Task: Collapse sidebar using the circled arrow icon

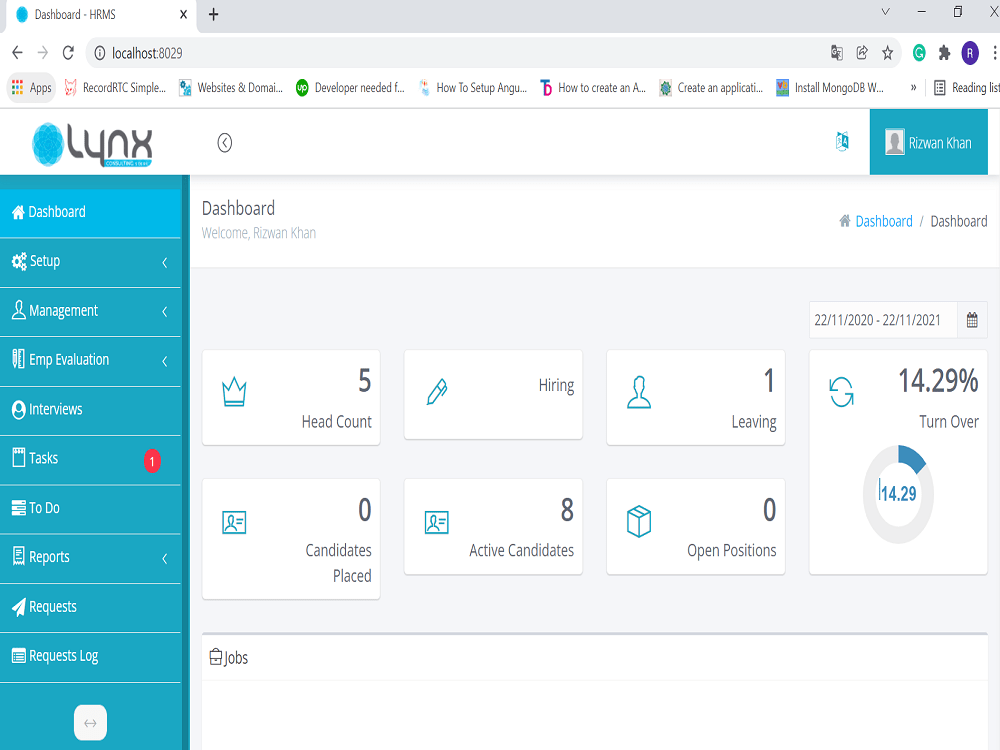Action: point(224,143)
